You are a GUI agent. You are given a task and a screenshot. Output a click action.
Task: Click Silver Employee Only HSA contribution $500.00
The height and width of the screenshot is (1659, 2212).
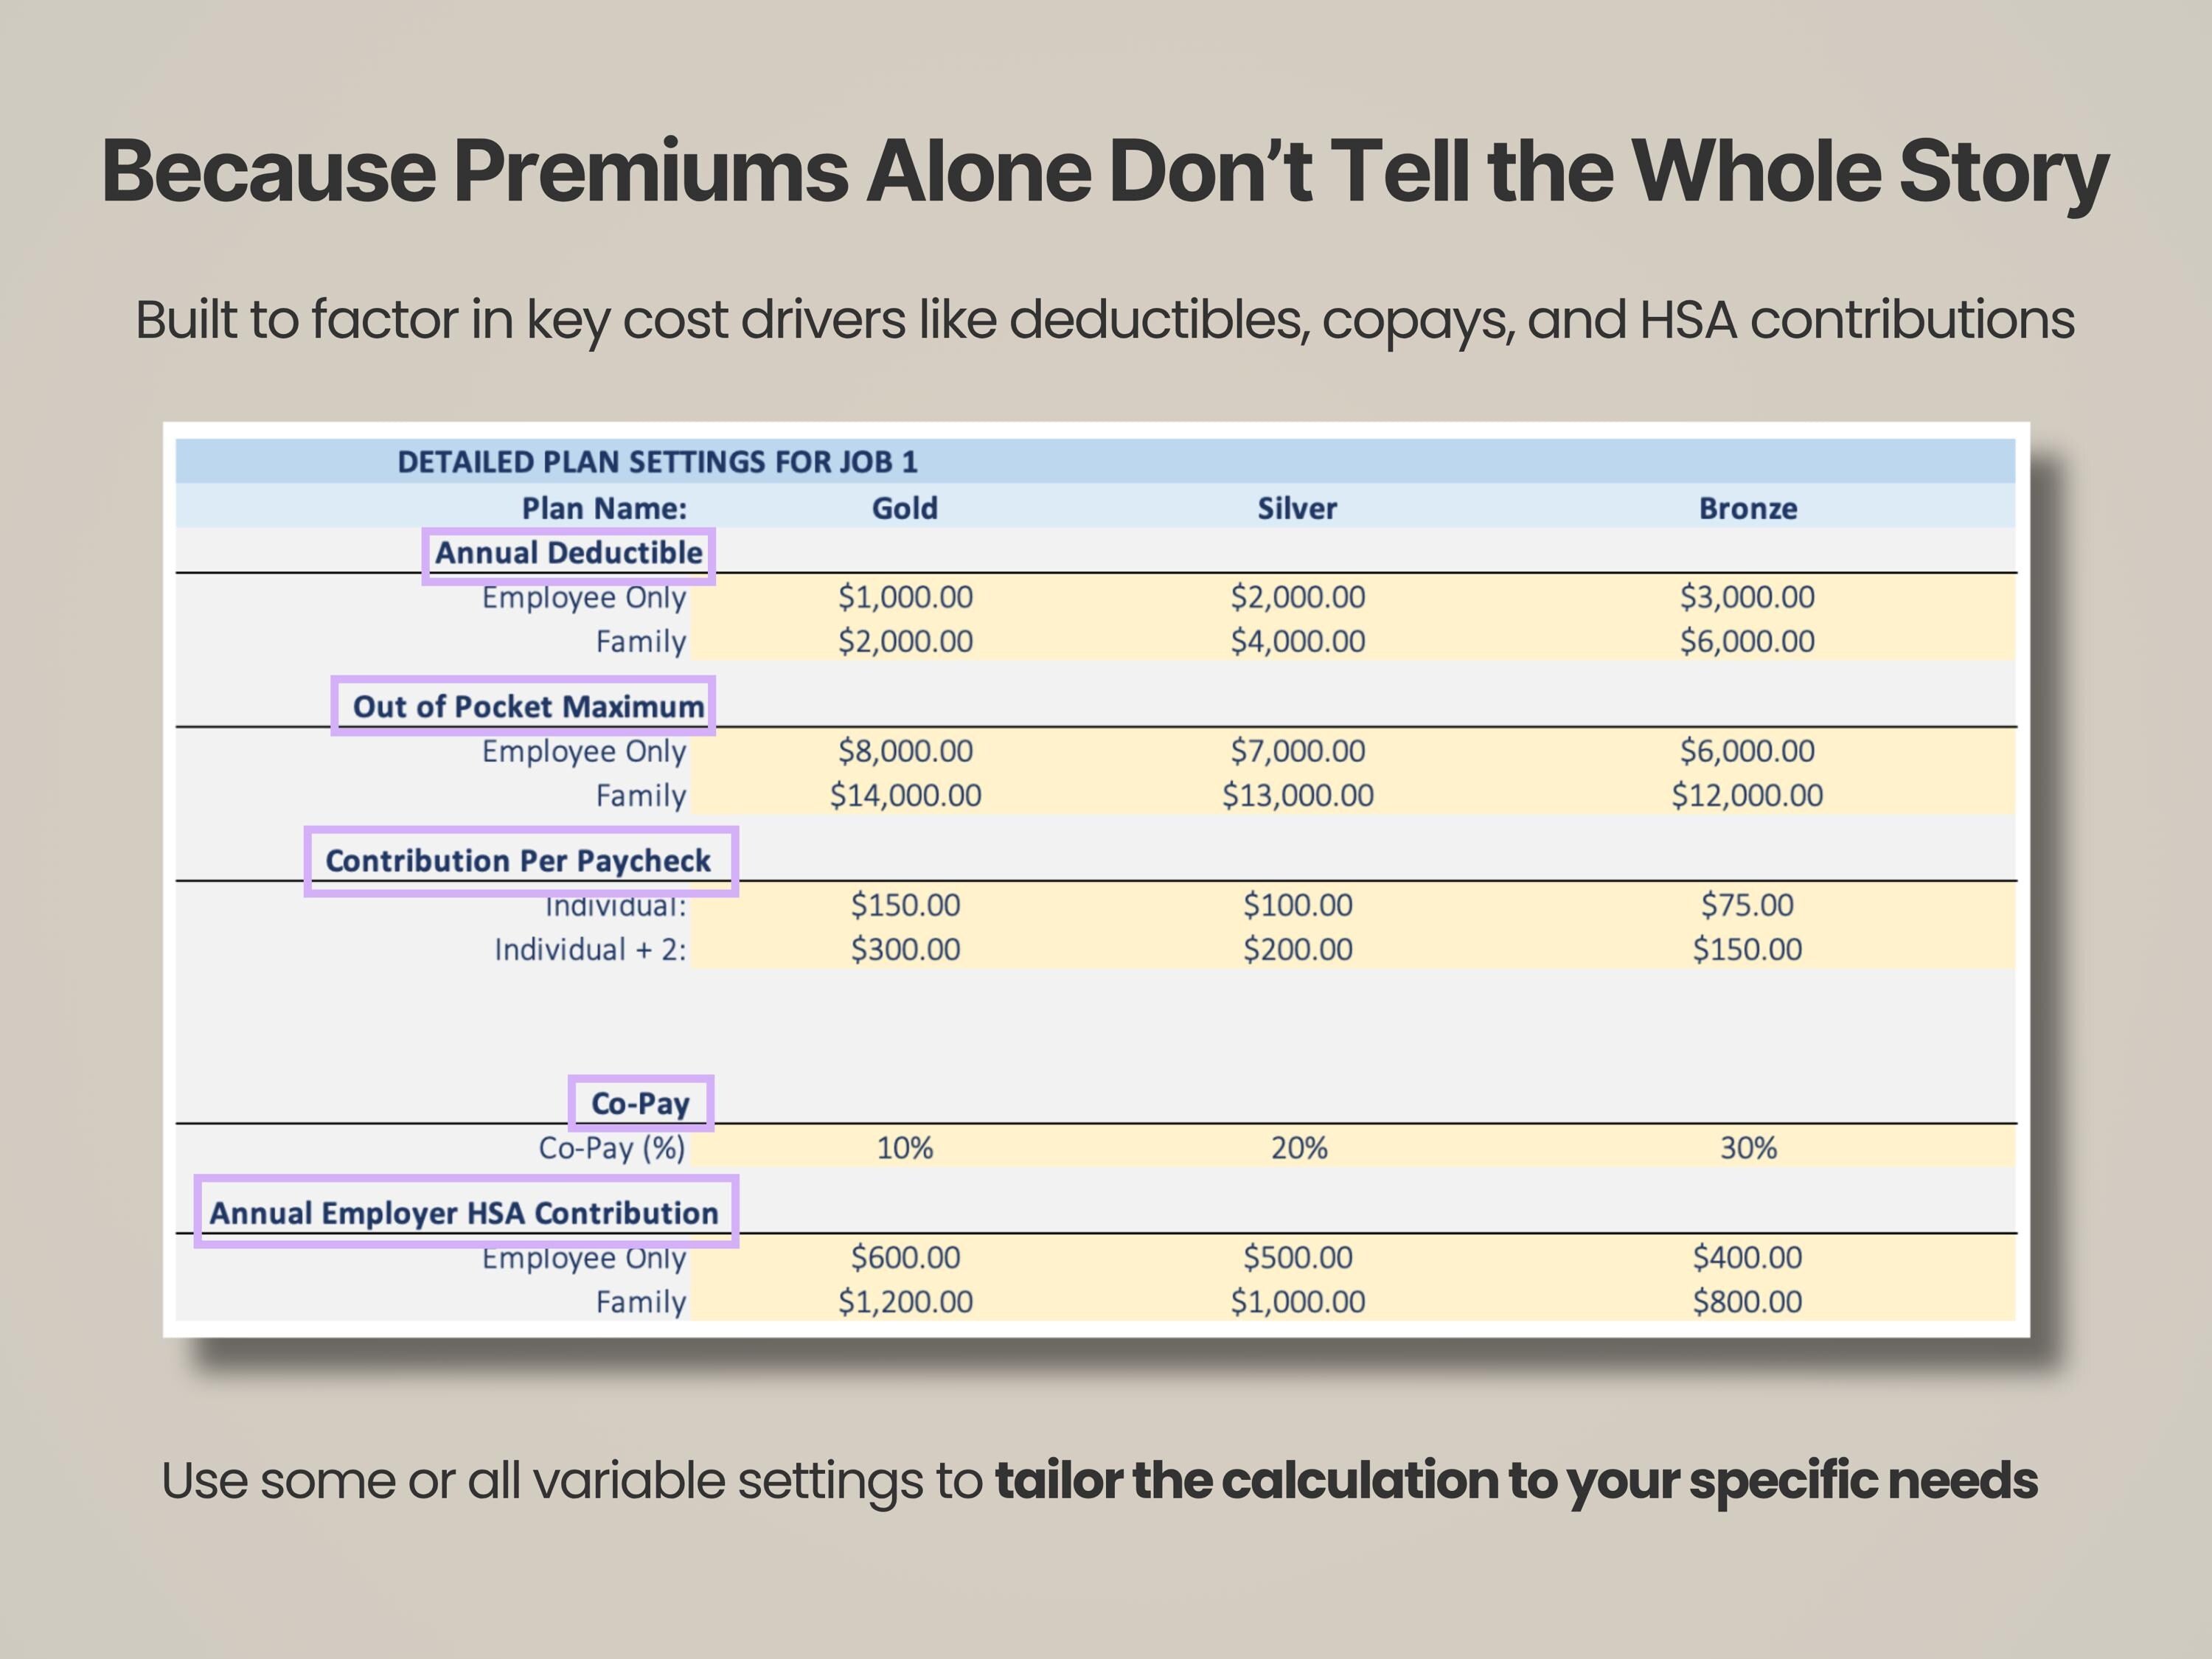[x=1297, y=1257]
